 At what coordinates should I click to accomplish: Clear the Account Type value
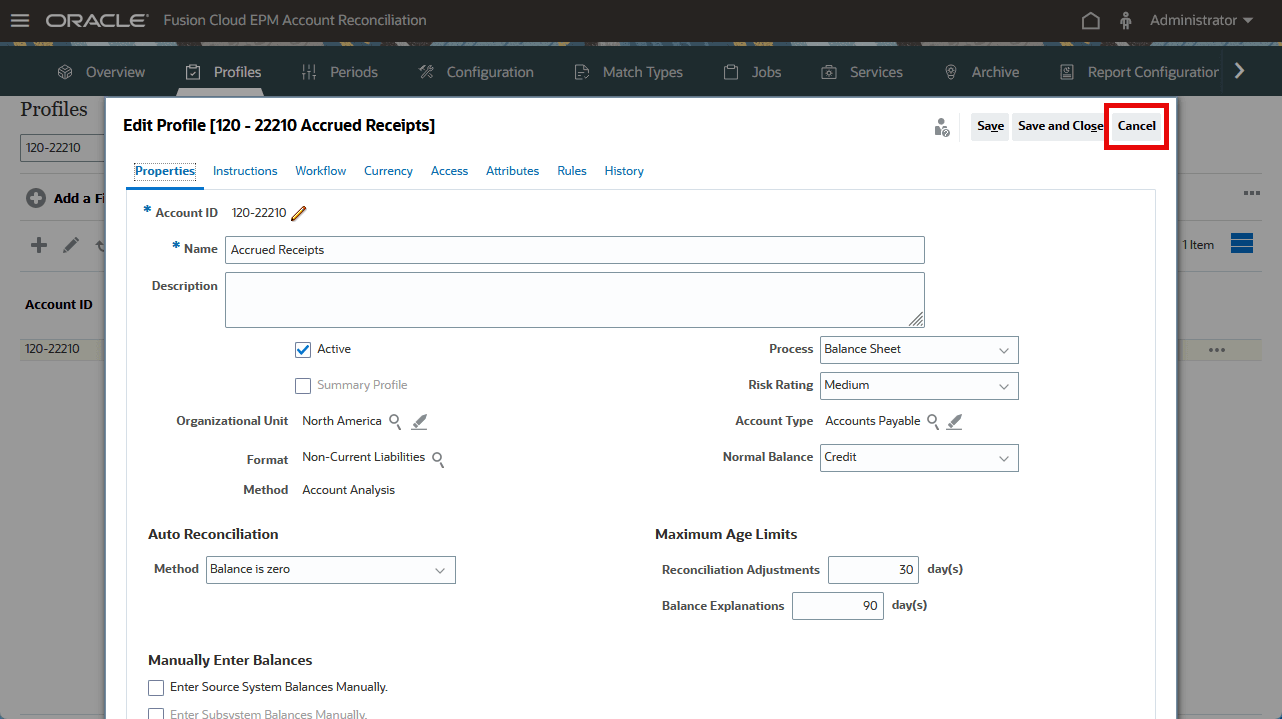click(x=955, y=422)
